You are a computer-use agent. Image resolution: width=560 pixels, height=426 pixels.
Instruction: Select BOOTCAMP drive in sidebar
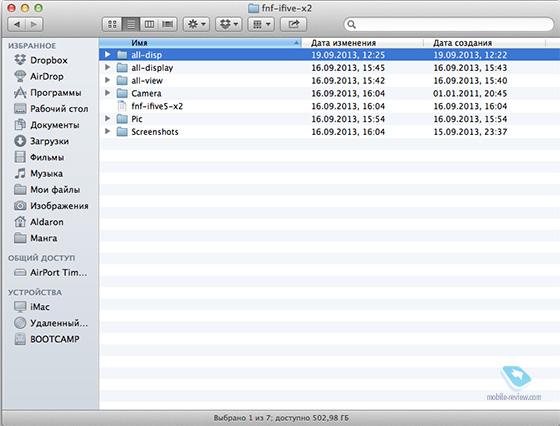[55, 339]
